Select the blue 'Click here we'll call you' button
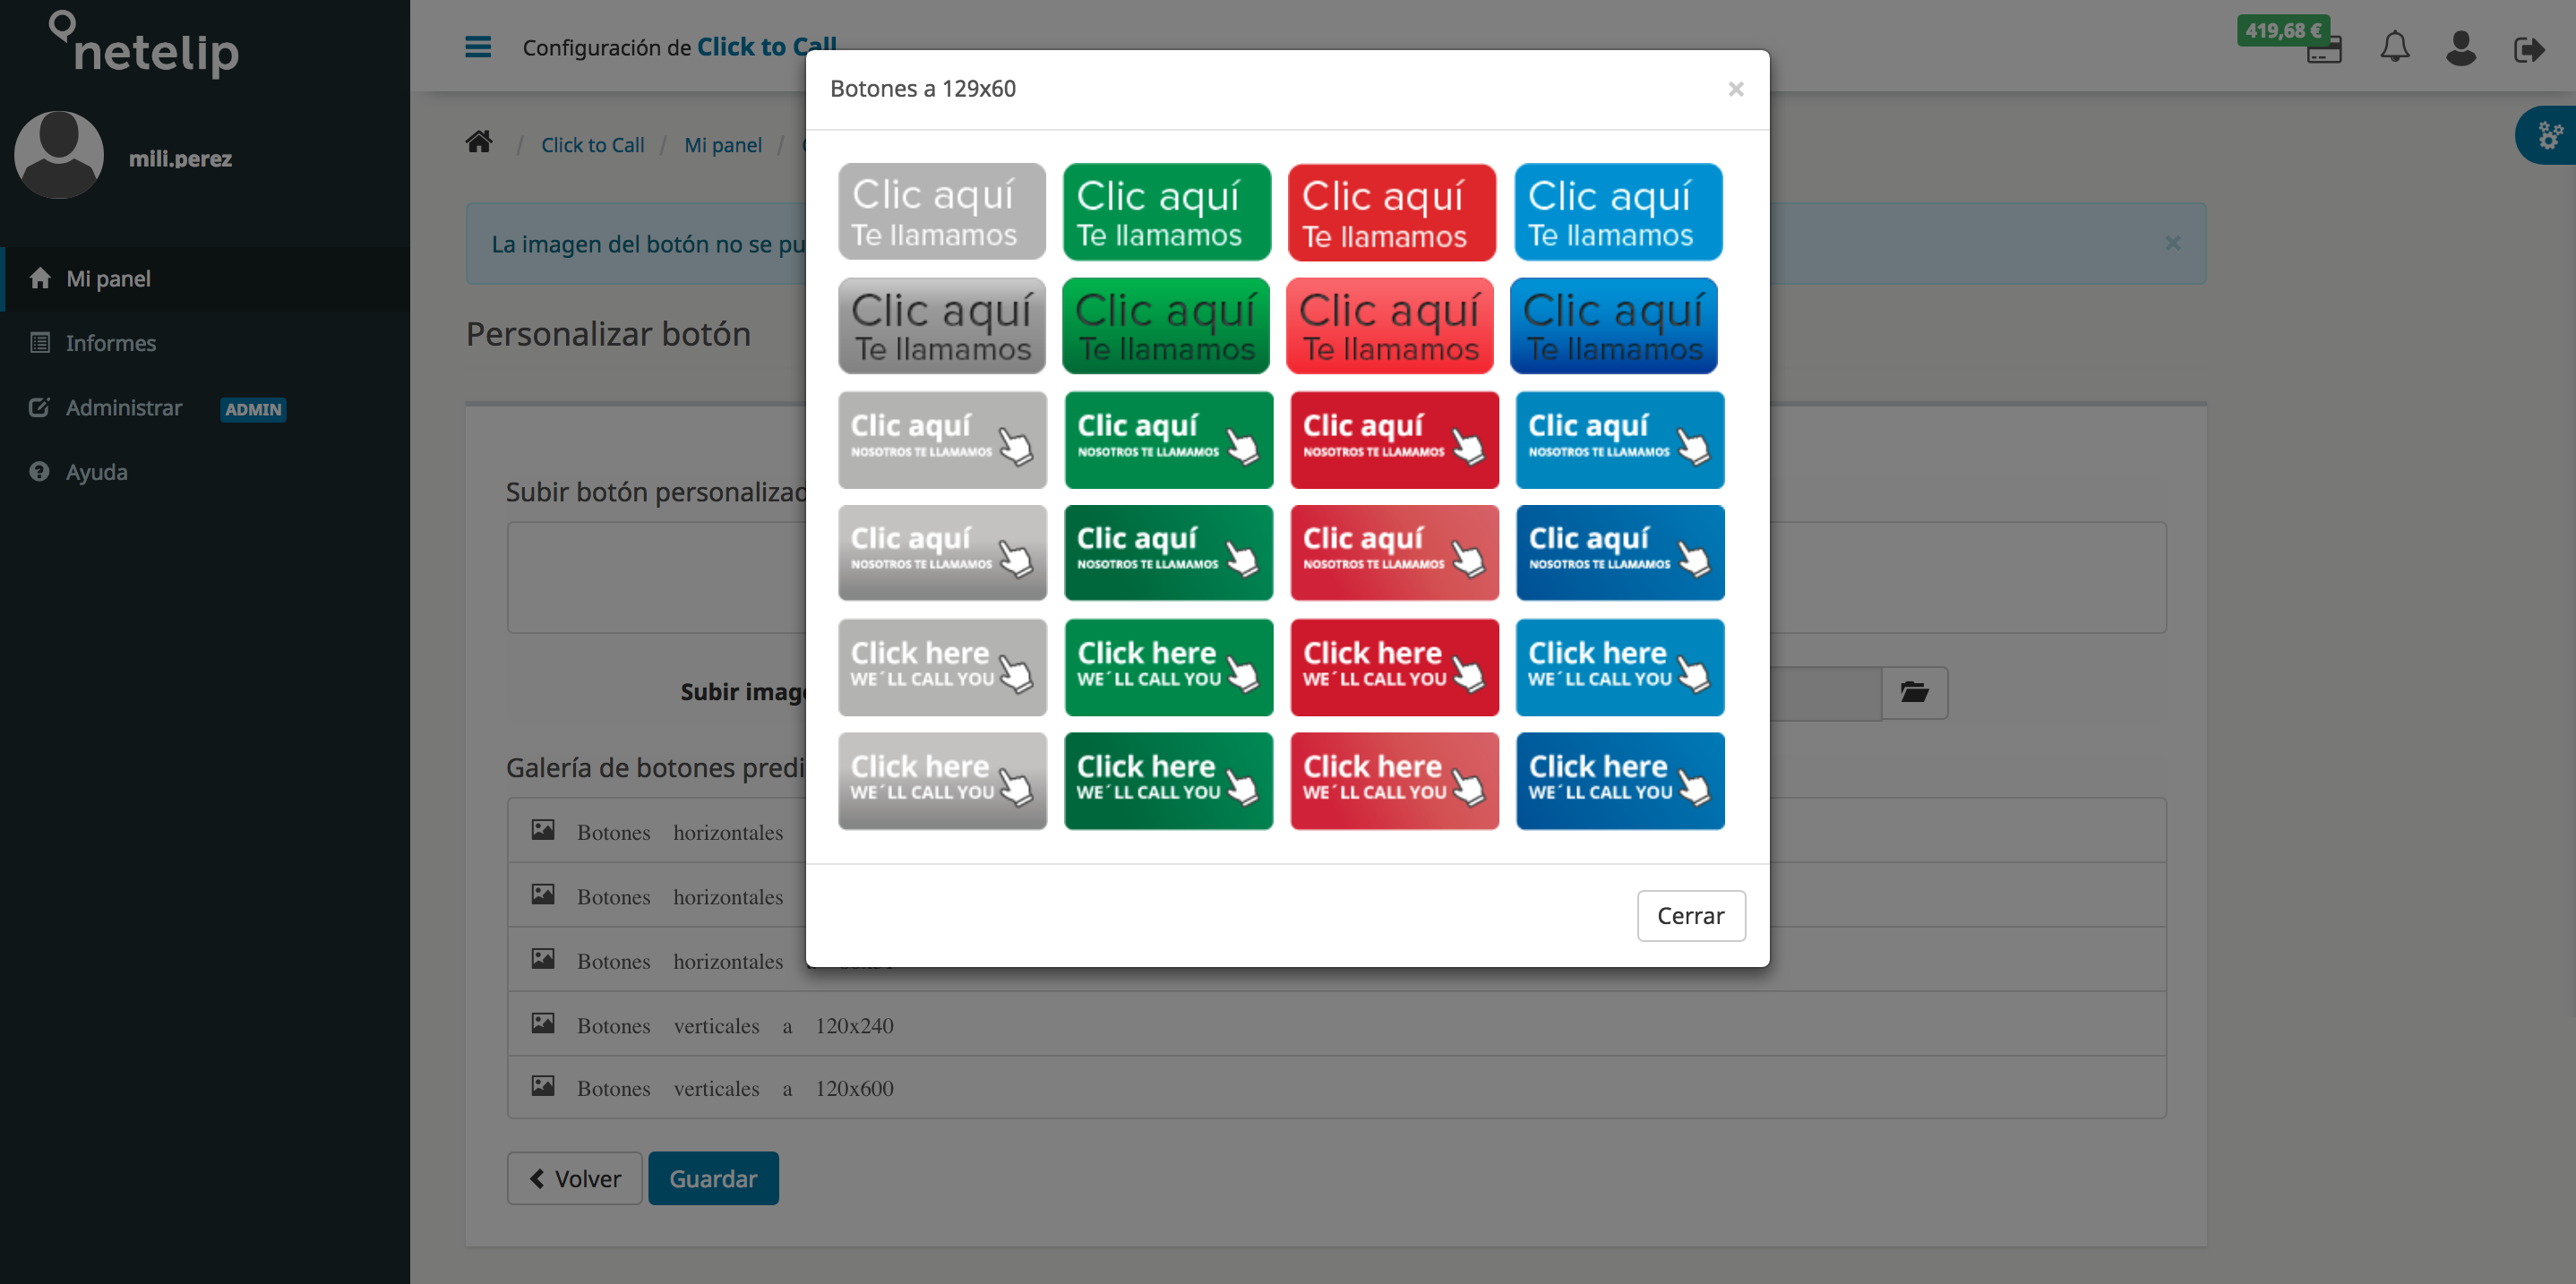This screenshot has width=2576, height=1284. [x=1619, y=667]
